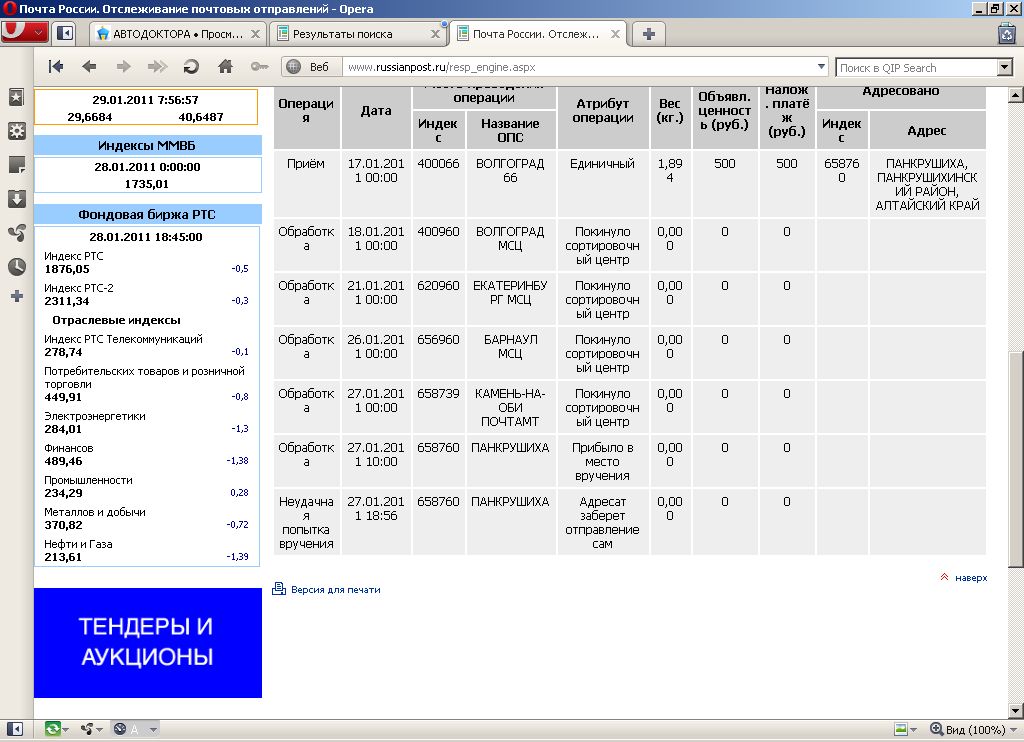Screen dimensions: 1024x742
Task: Add a panel with the sidebar plus icon
Action: (16, 297)
